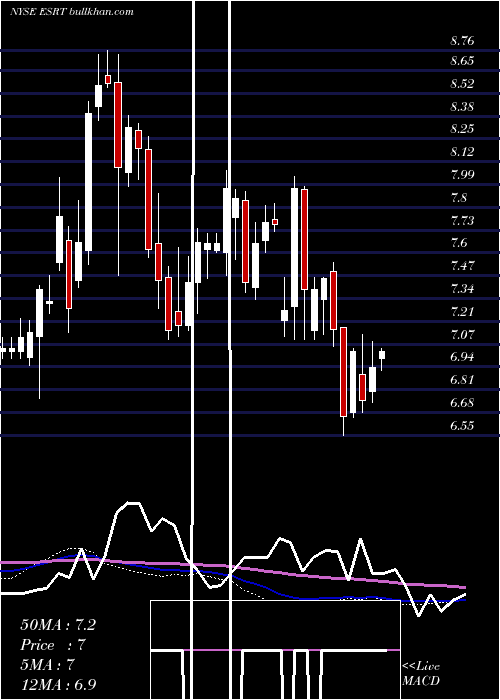Image resolution: width=500 pixels, height=700 pixels.
Task: Click the 8.52 price axis label
Action: [462, 83]
